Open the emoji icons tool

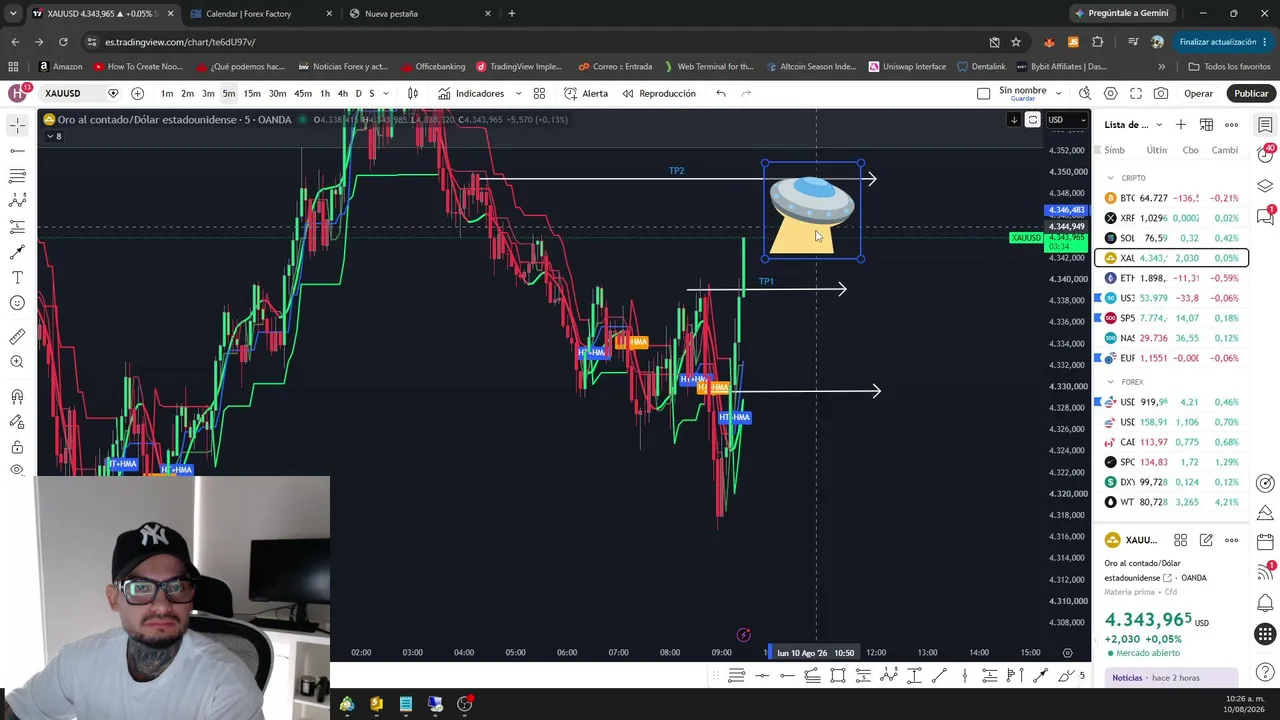point(17,303)
